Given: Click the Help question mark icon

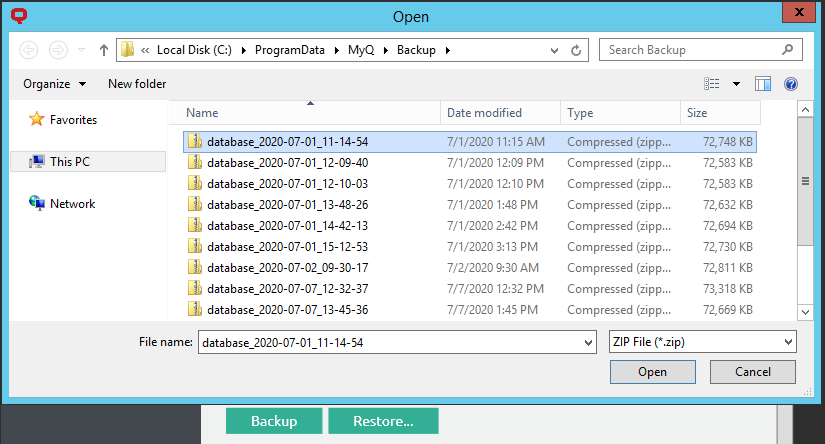Looking at the screenshot, I should 791,84.
